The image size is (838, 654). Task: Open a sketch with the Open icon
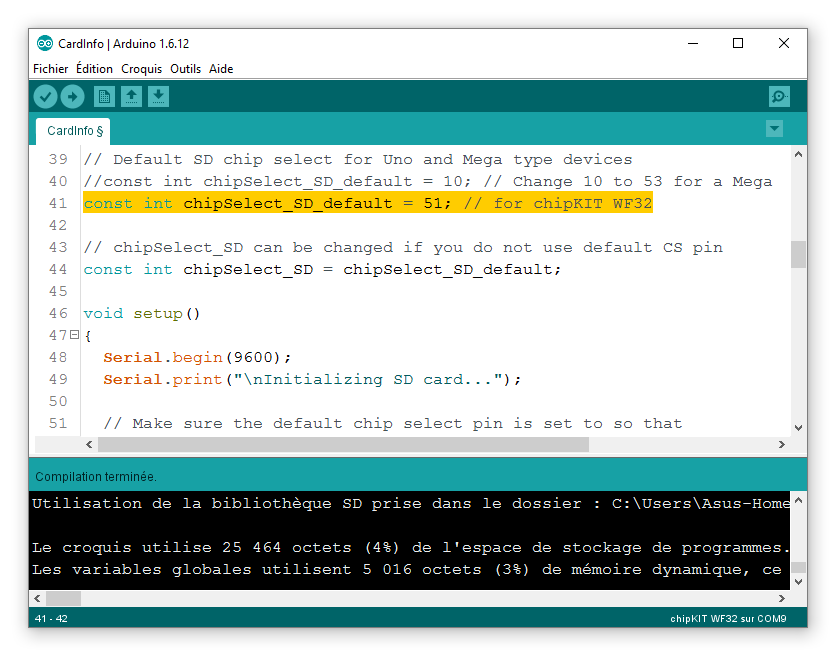[131, 97]
